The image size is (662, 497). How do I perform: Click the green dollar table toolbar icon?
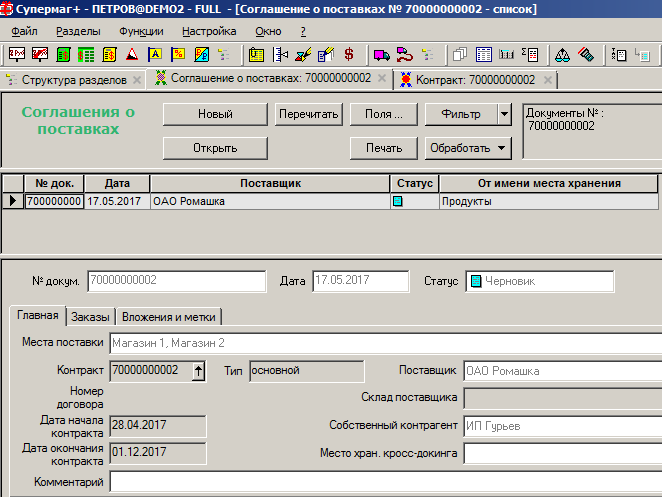point(86,55)
